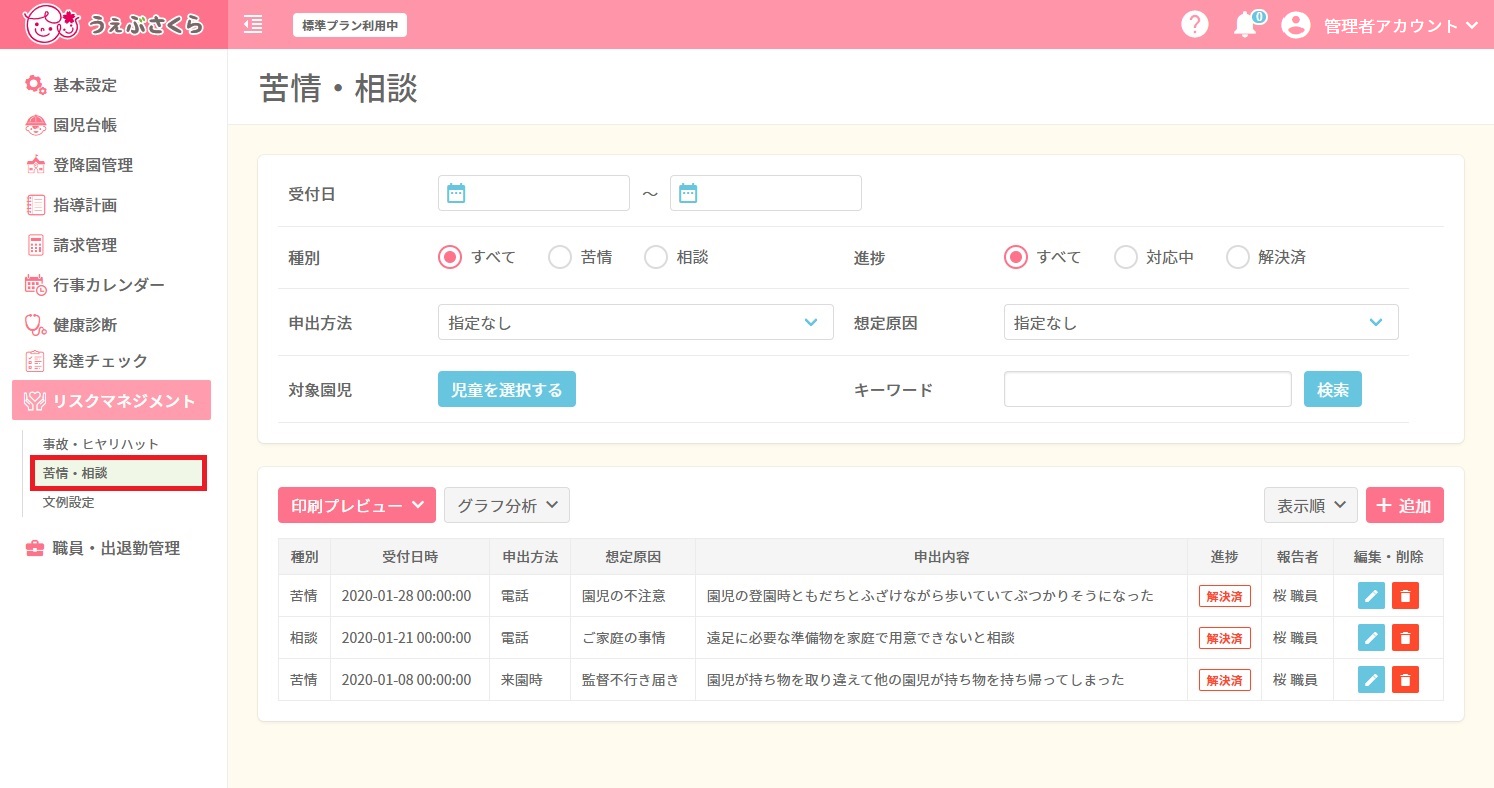Click the 職員・出退勤管理 briefcase icon
Image resolution: width=1494 pixels, height=788 pixels.
coord(35,548)
